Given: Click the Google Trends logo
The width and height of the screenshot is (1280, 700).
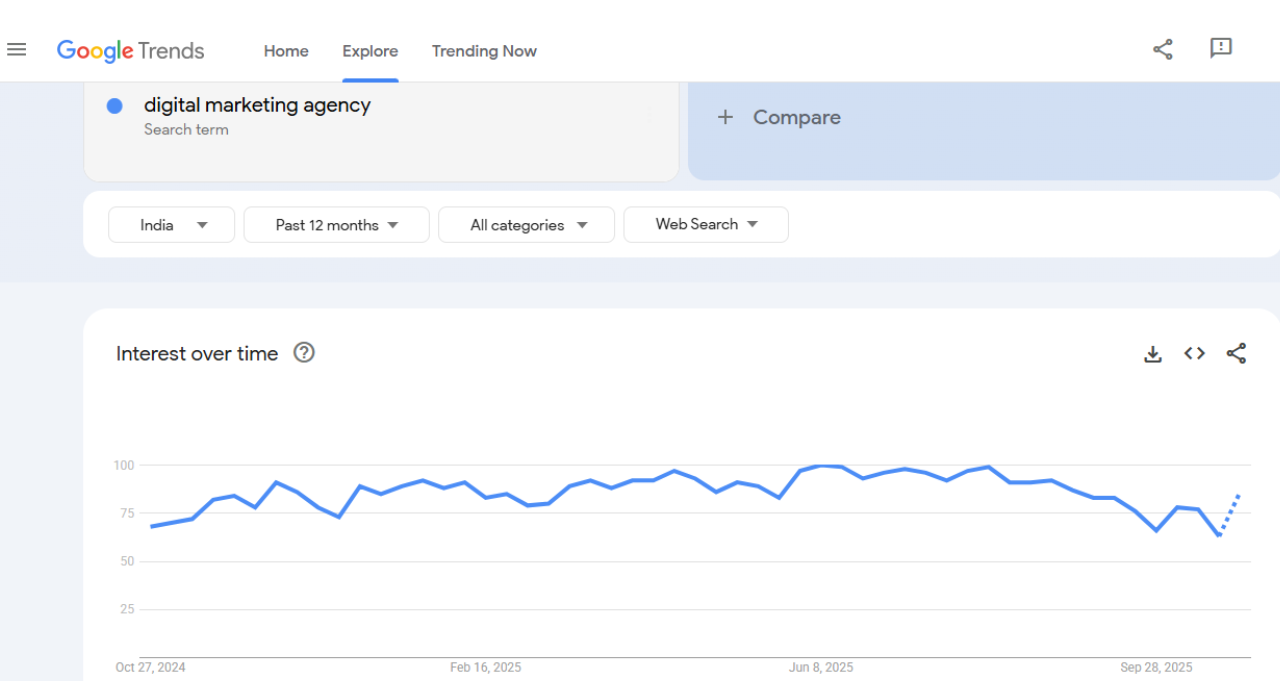Looking at the screenshot, I should click(130, 50).
